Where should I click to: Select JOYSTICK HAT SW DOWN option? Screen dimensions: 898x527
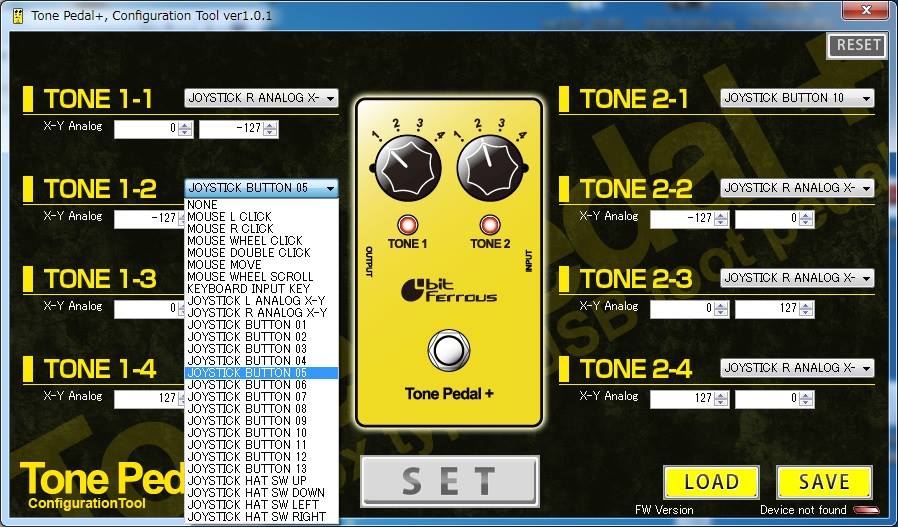tap(261, 493)
